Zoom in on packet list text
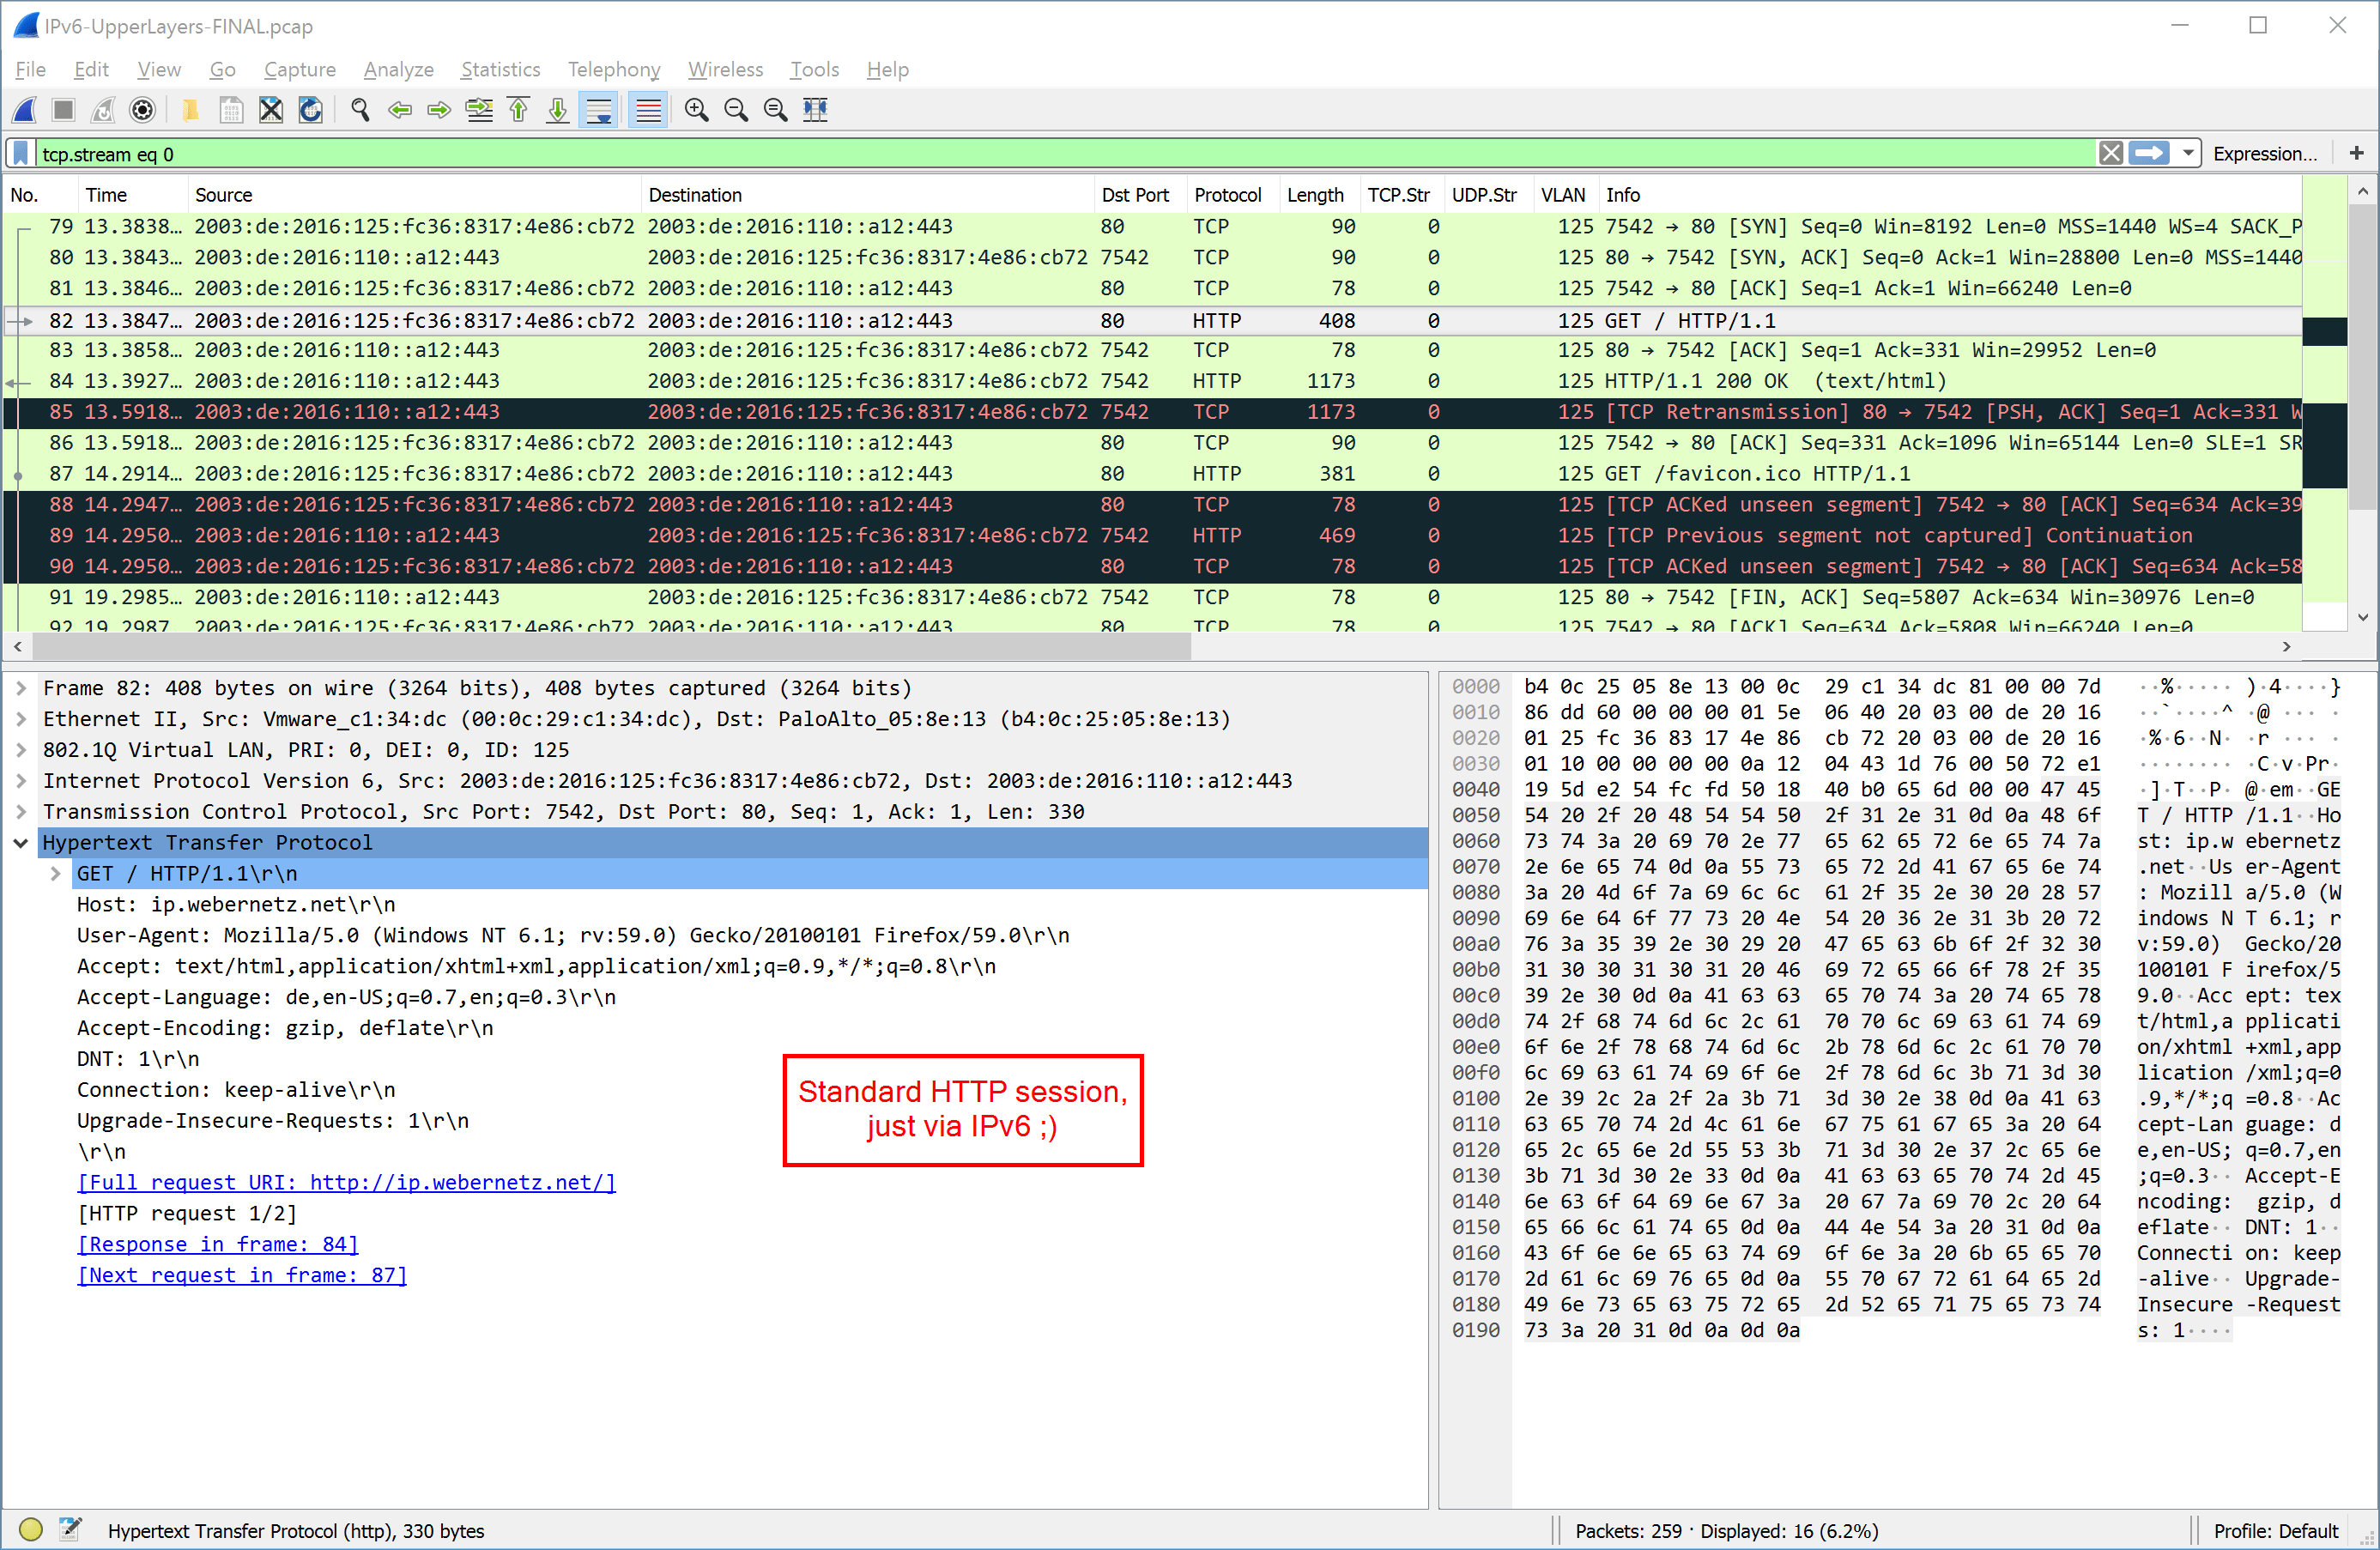The height and width of the screenshot is (1550, 2380). (697, 110)
